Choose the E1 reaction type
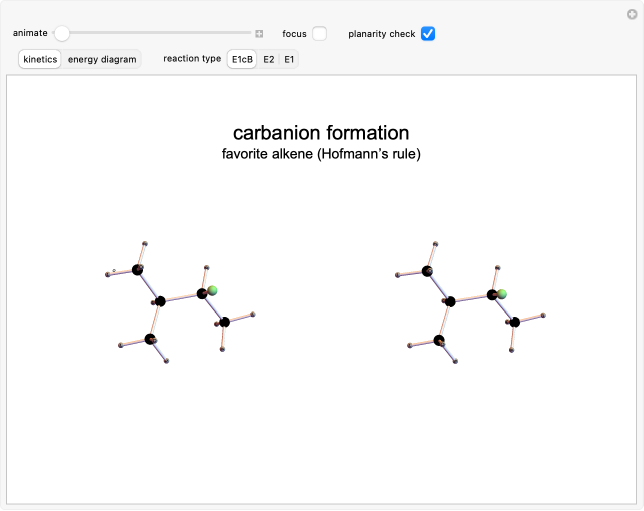Viewport: 644px width, 511px height. pos(289,59)
